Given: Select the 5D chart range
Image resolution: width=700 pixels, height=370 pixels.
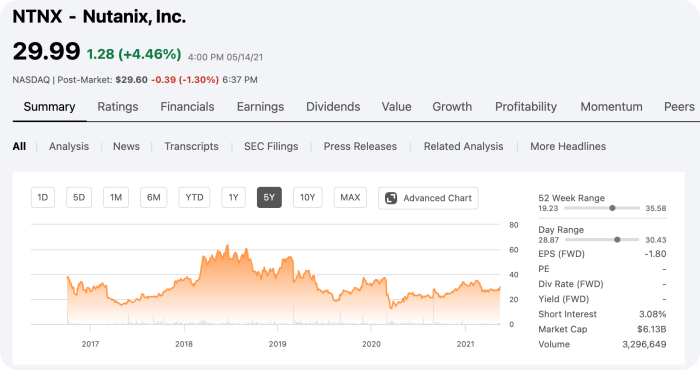Looking at the screenshot, I should click(79, 198).
